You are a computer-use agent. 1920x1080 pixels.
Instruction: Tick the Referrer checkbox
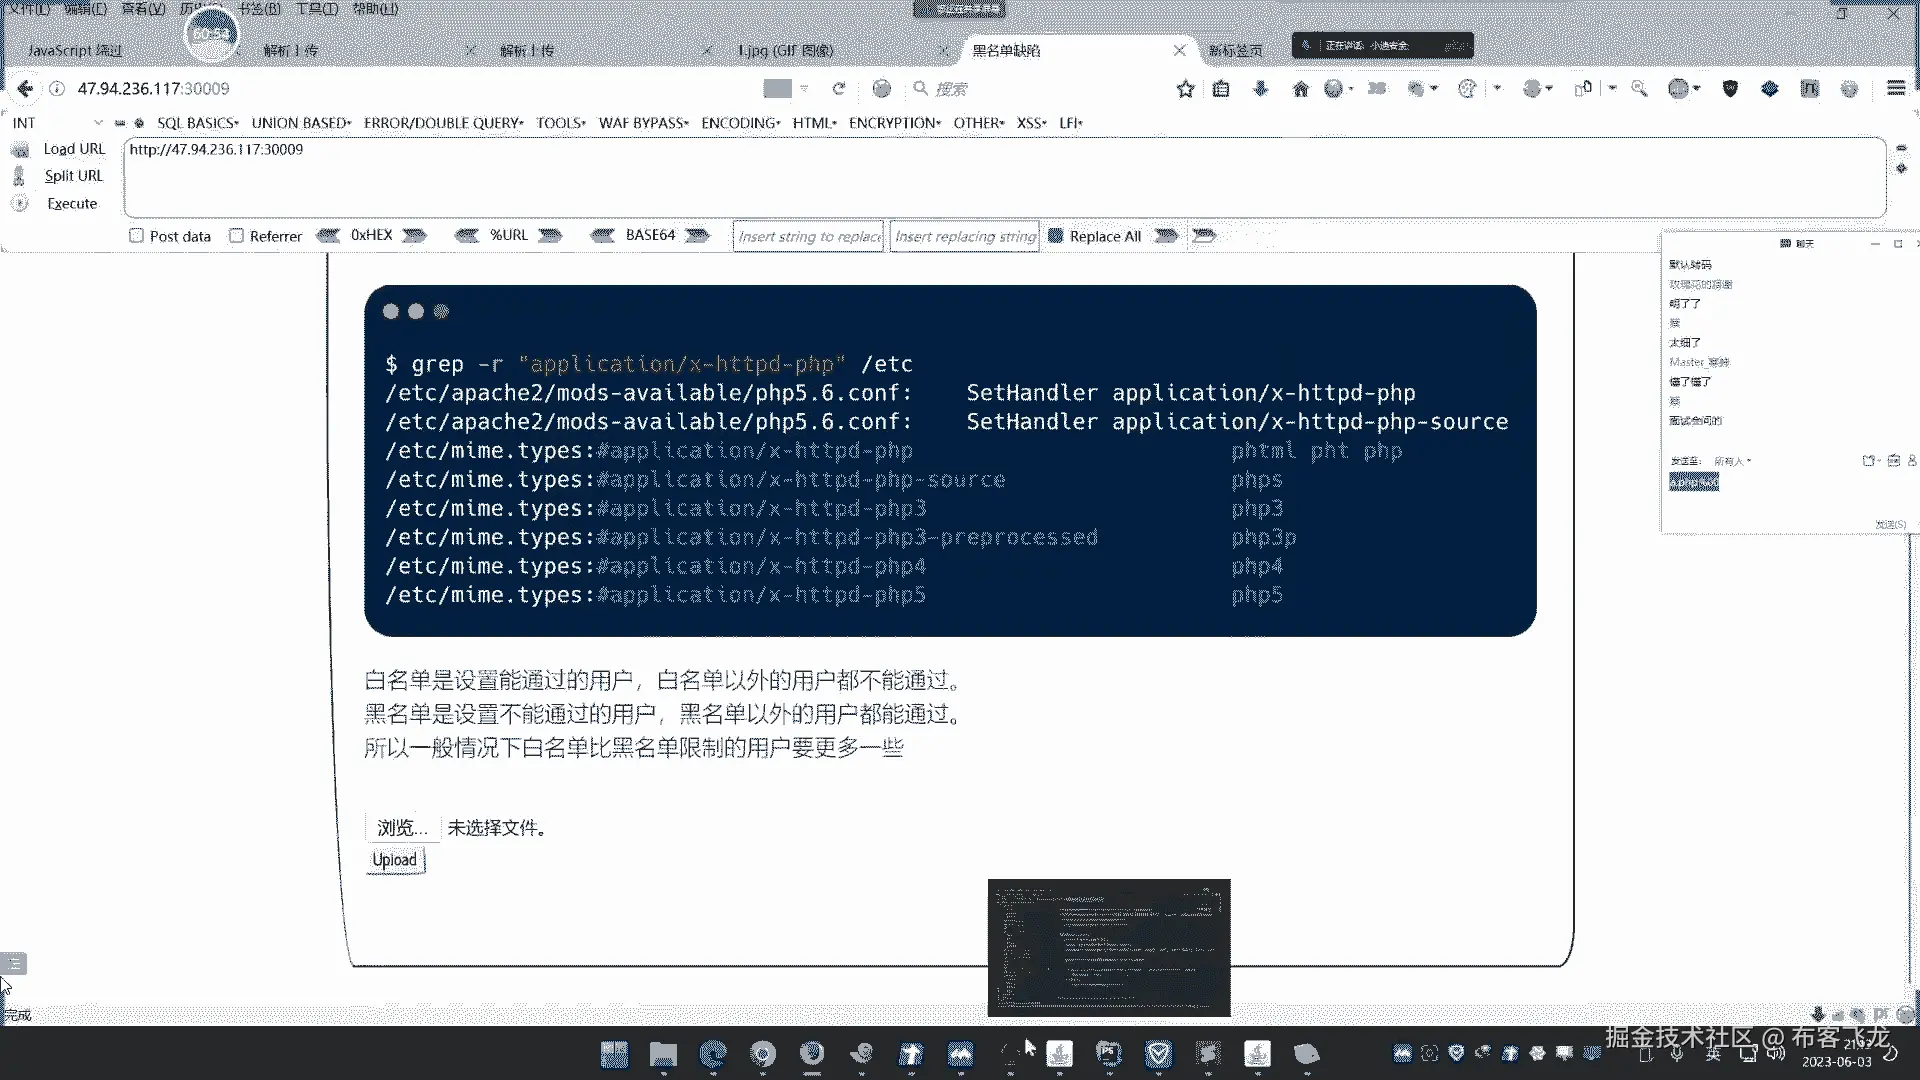click(x=237, y=236)
